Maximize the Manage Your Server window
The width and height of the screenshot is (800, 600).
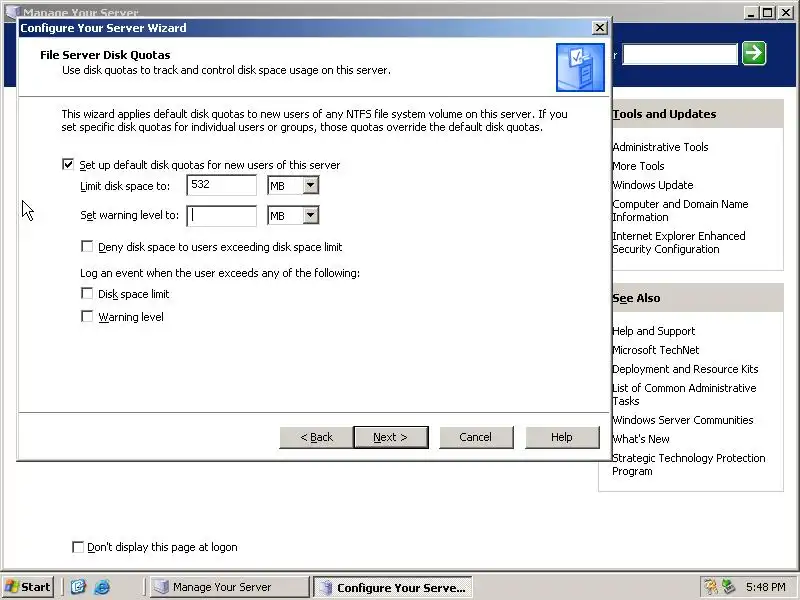point(767,13)
